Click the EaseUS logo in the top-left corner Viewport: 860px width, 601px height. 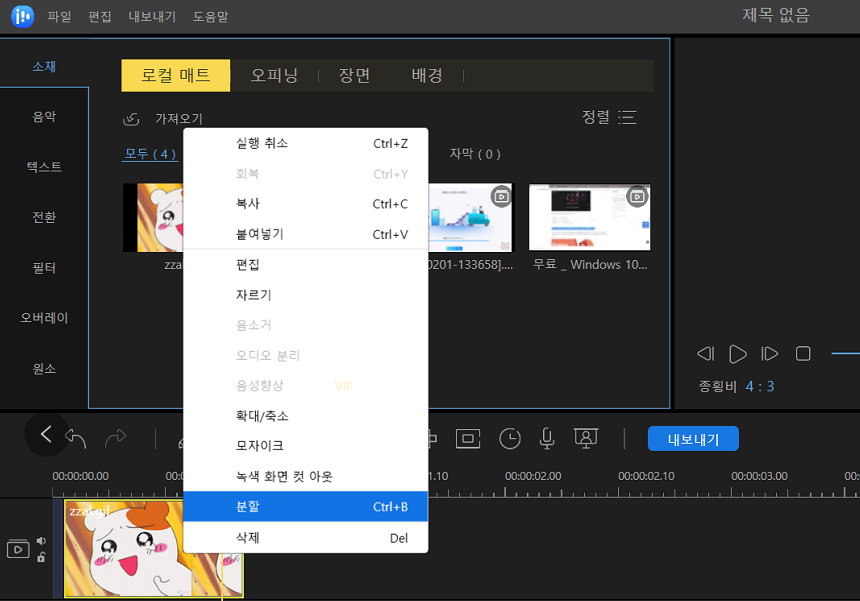20,15
